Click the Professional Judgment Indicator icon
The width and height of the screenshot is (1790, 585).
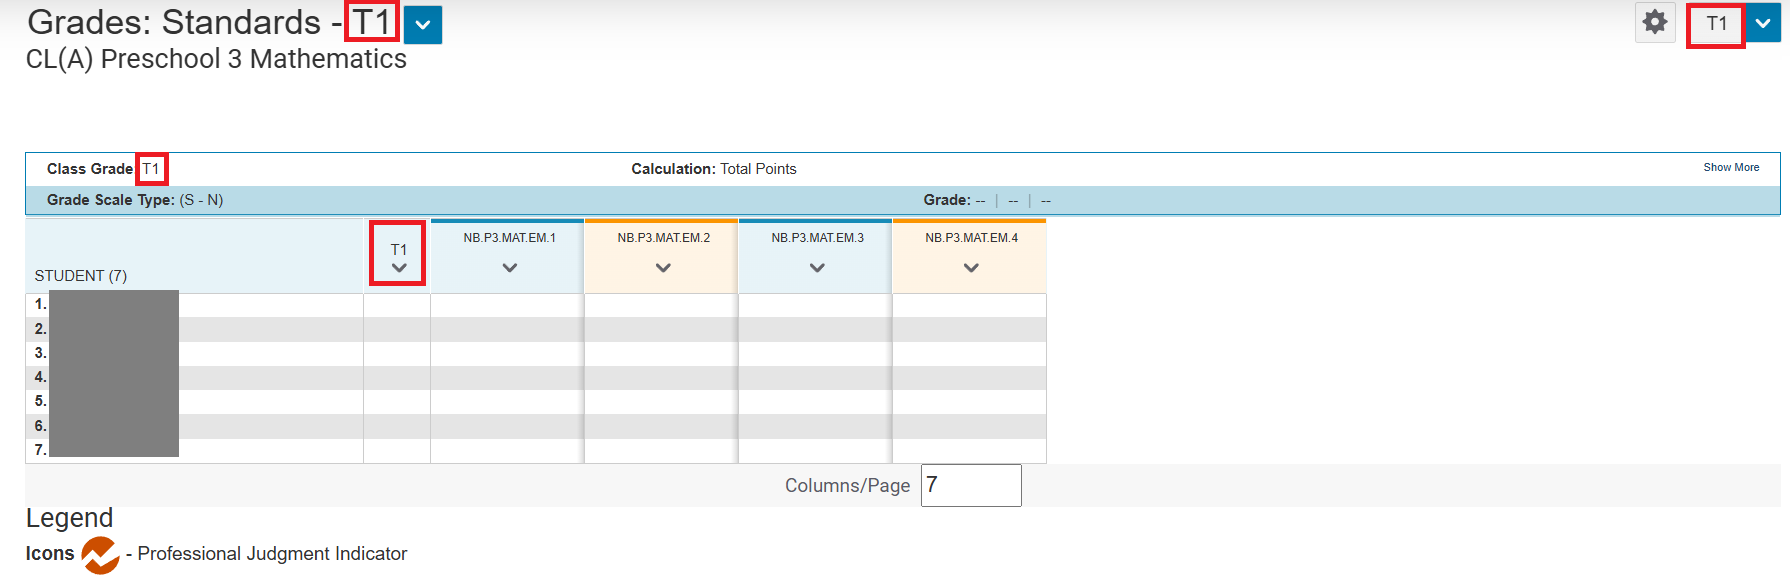(100, 555)
